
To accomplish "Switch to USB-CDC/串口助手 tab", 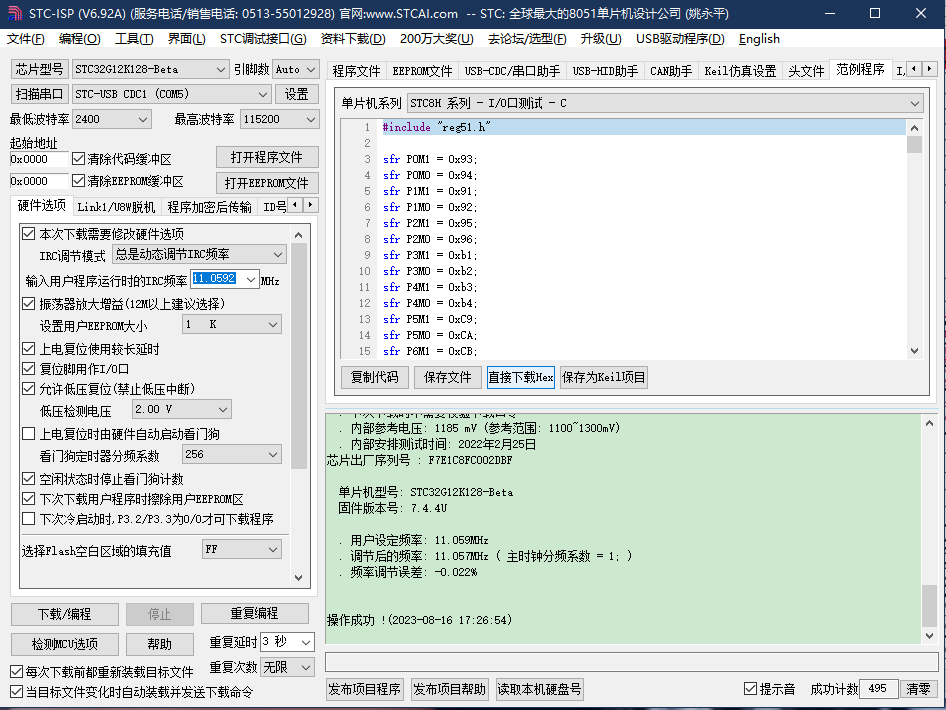I will pyautogui.click(x=512, y=71).
